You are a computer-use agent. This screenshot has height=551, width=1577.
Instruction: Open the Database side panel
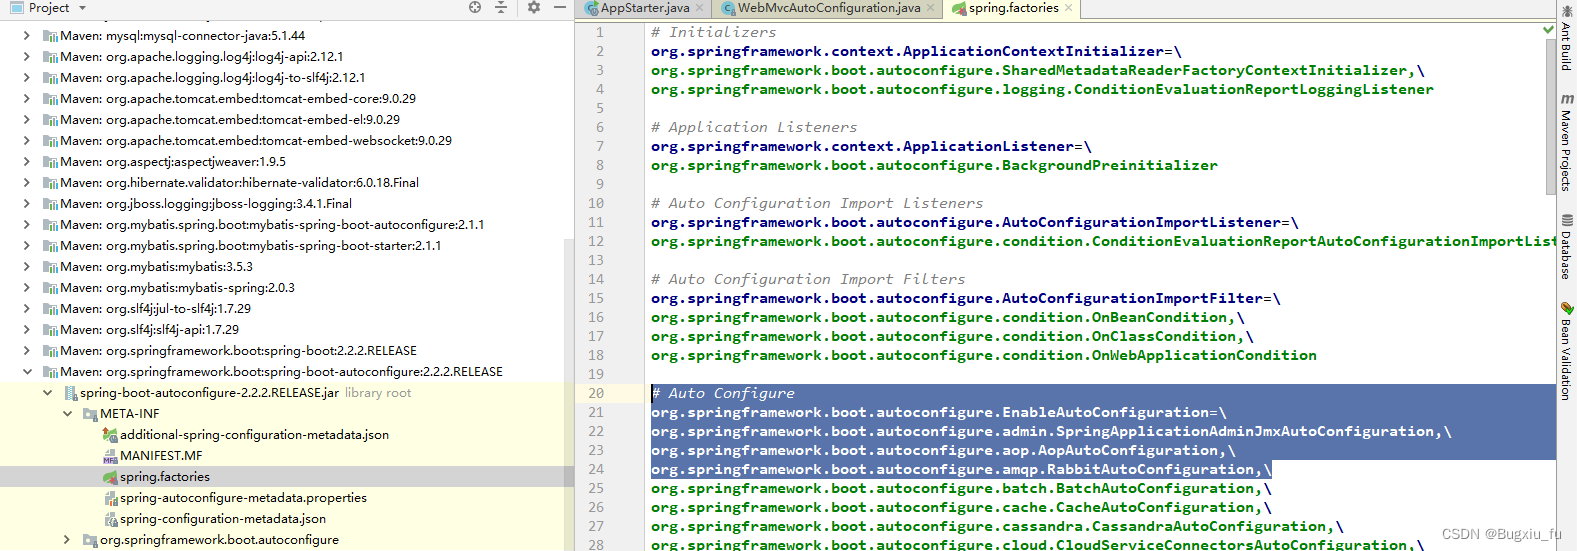1566,246
